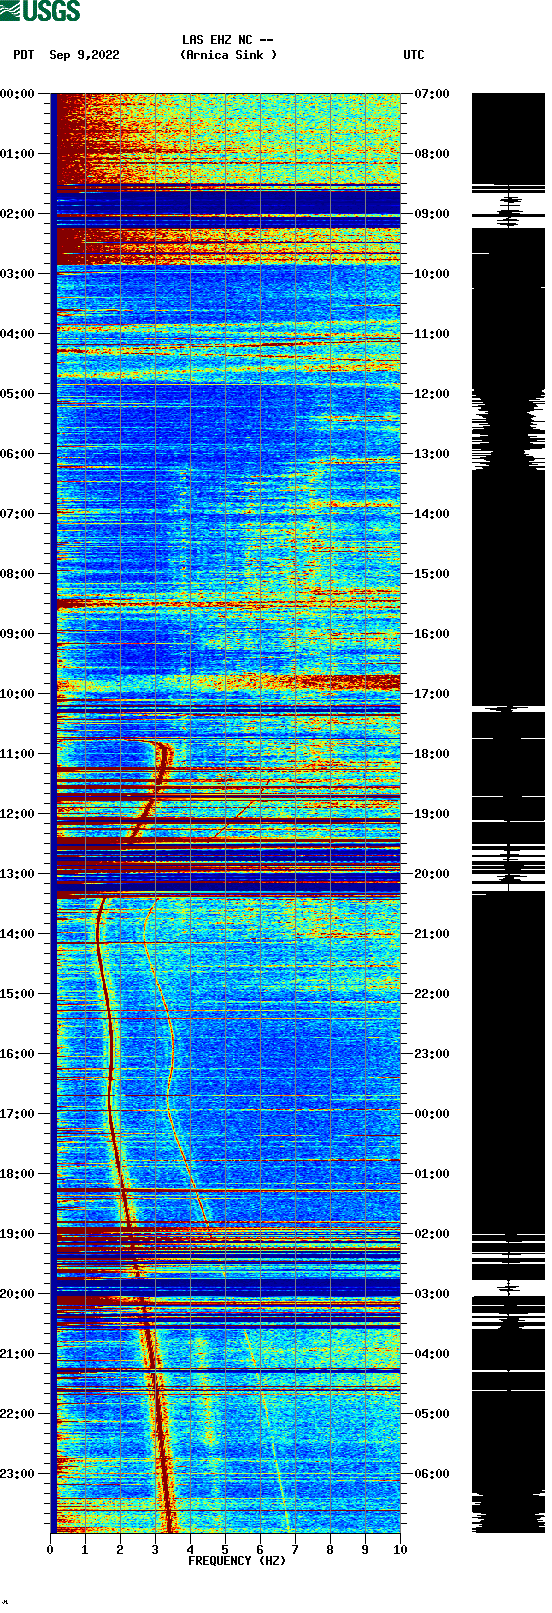The height and width of the screenshot is (1613, 552).
Task: Click the frequency axis label '5'
Action: click(x=225, y=1550)
